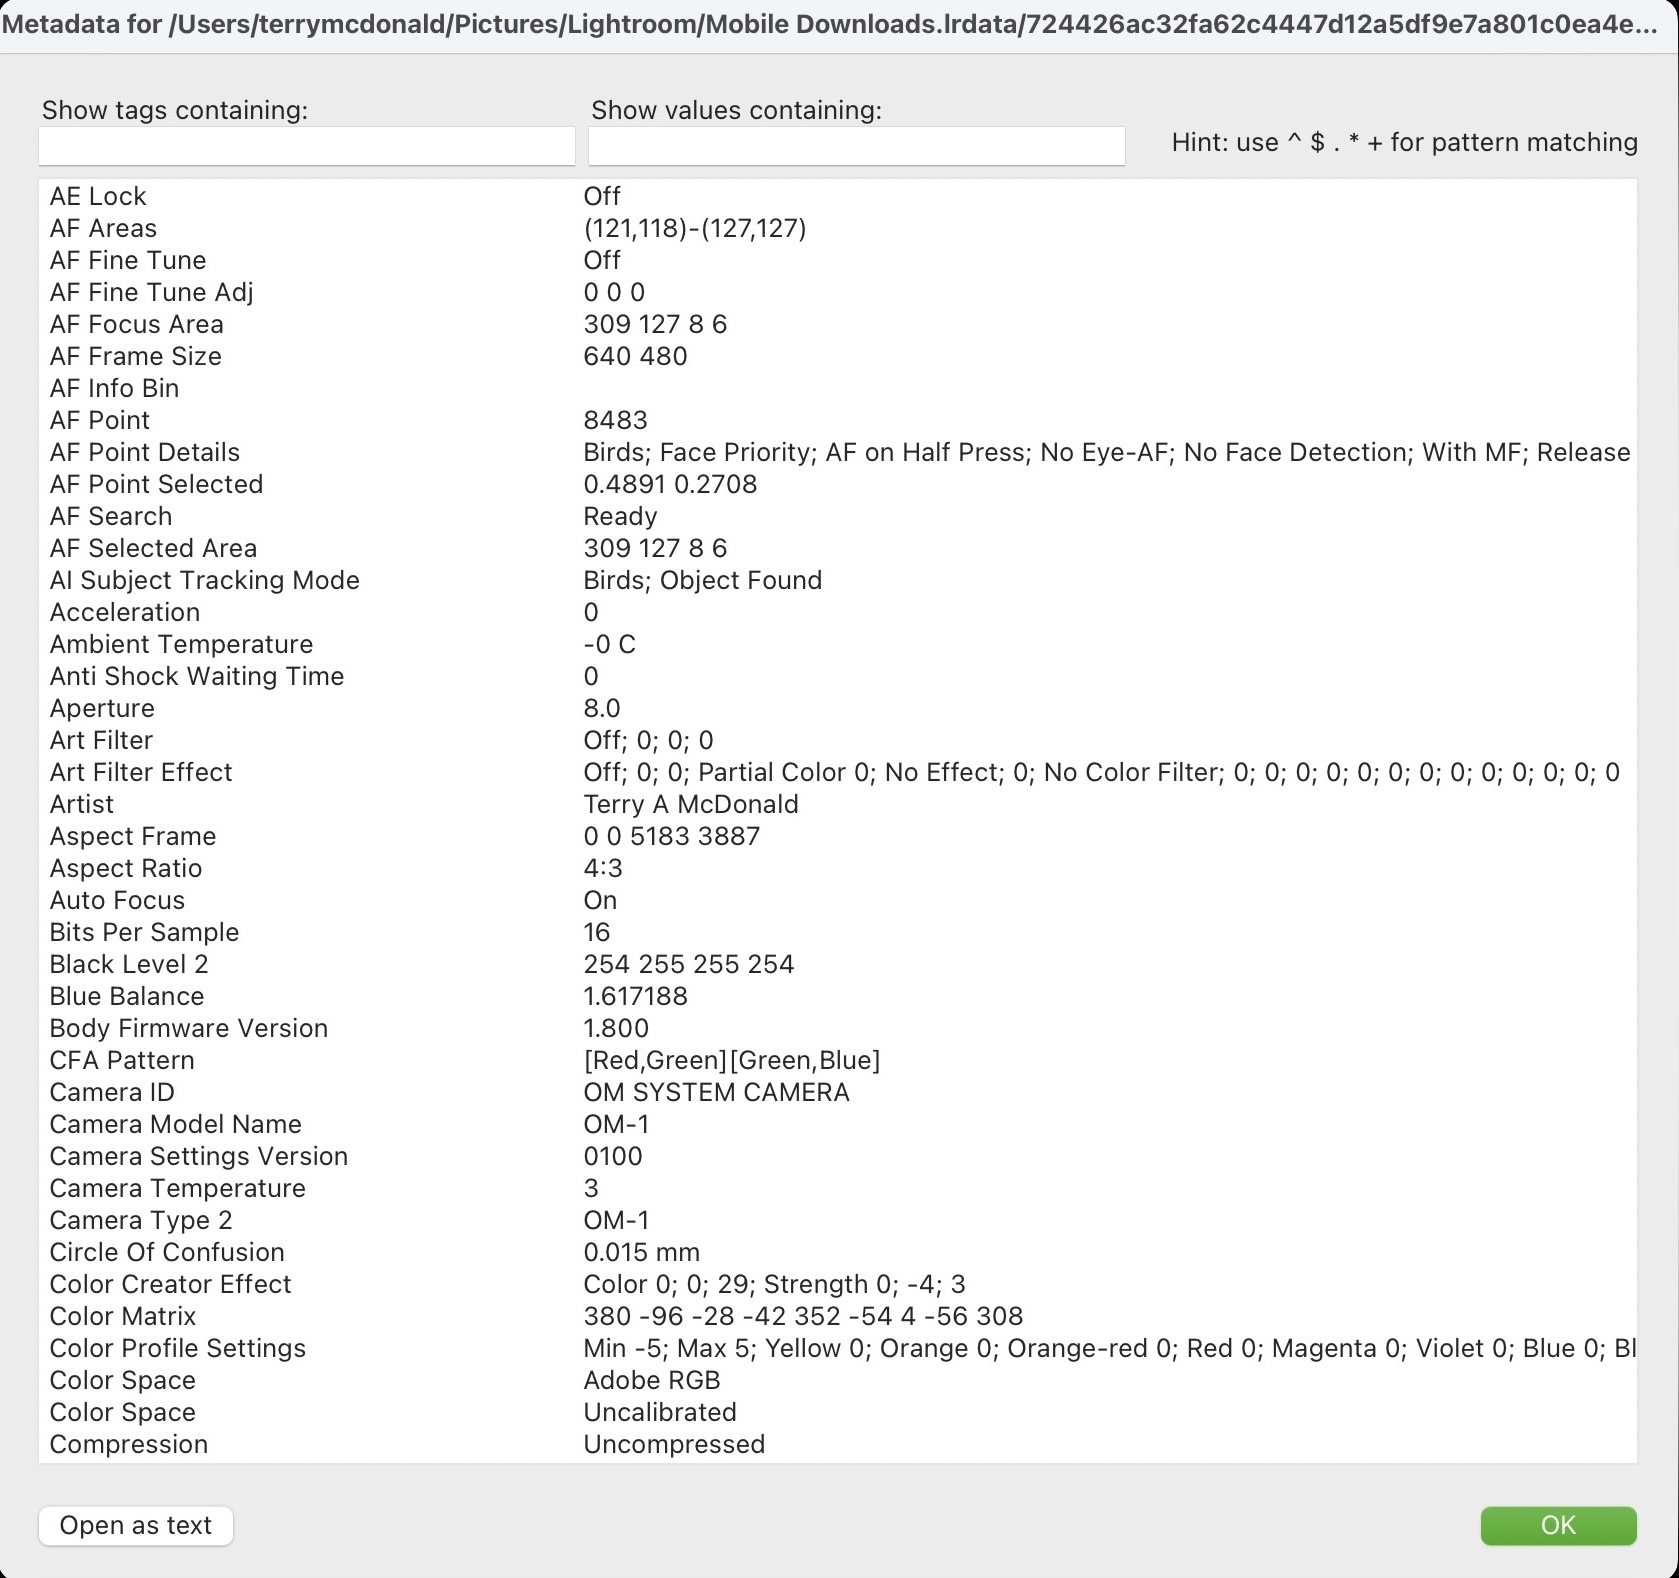Click the Ambient Temperature tag
This screenshot has width=1679, height=1578.
181,644
